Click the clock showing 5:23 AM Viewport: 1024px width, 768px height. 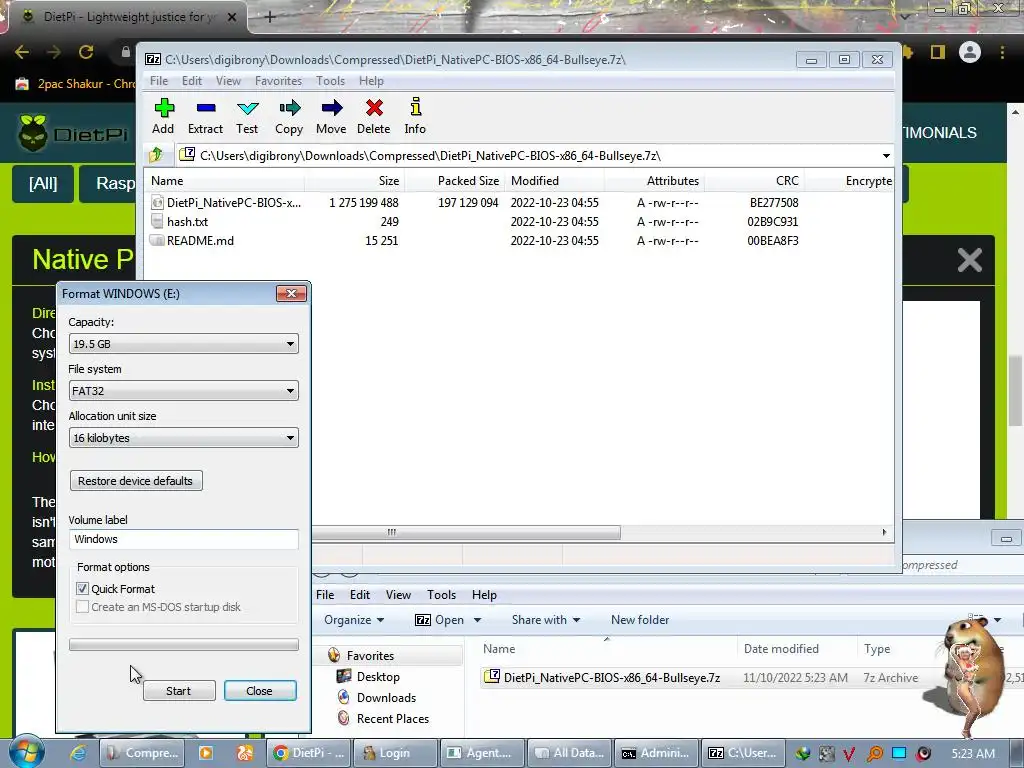coord(973,754)
